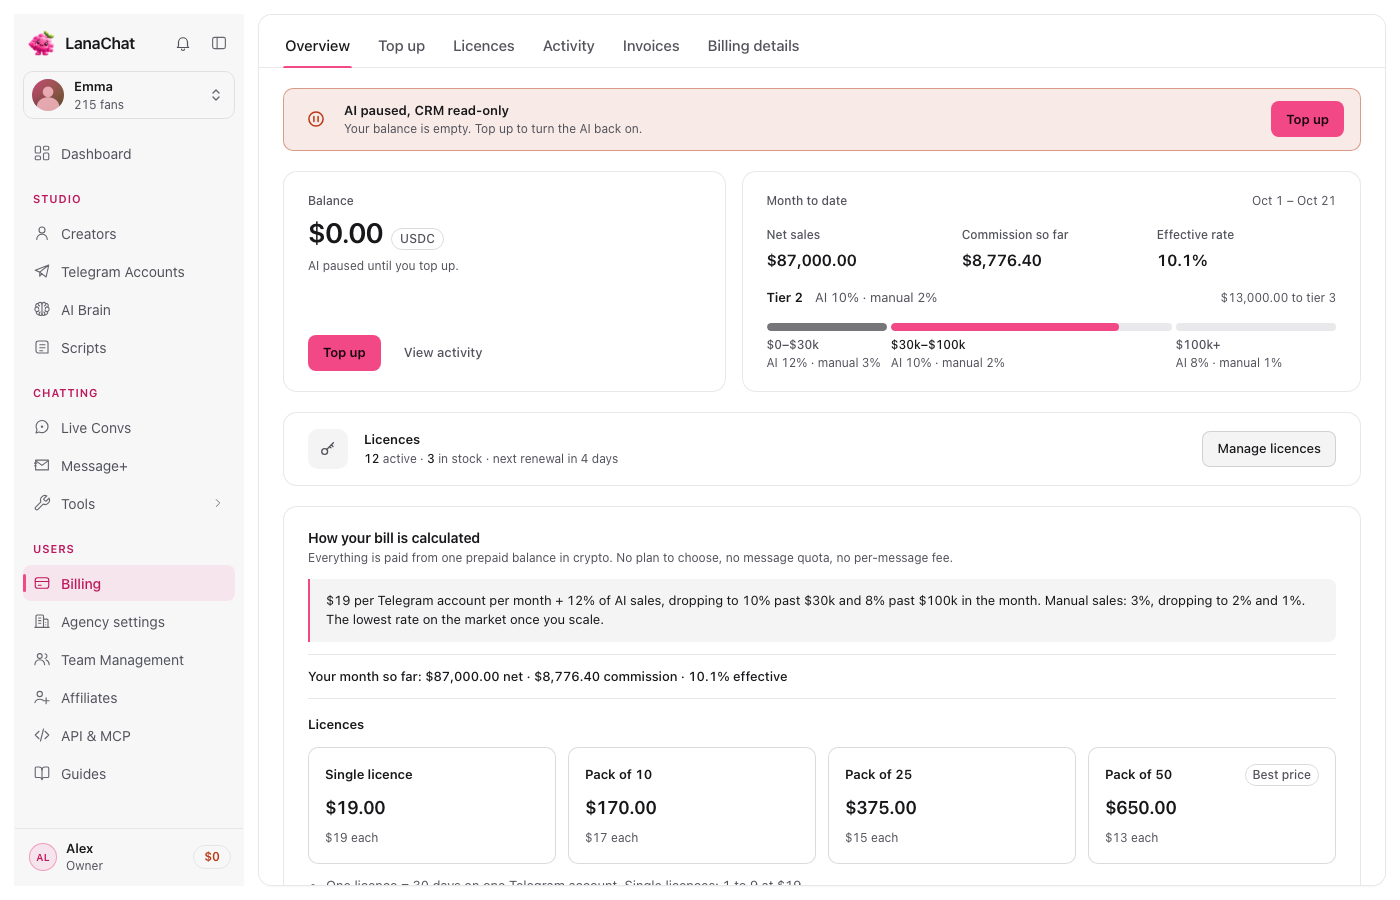
Task: Switch to the Top up tab
Action: coord(402,46)
